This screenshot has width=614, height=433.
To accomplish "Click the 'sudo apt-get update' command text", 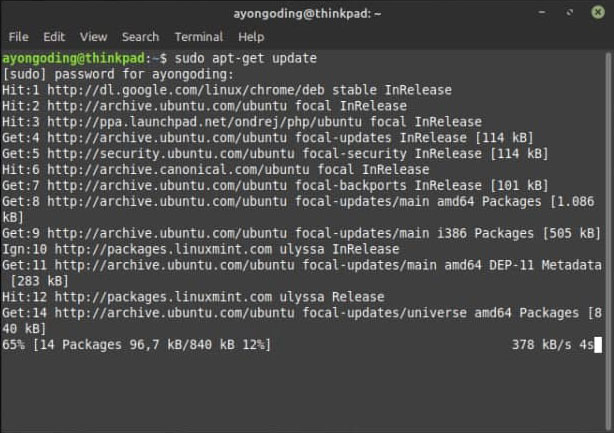I will [246, 58].
